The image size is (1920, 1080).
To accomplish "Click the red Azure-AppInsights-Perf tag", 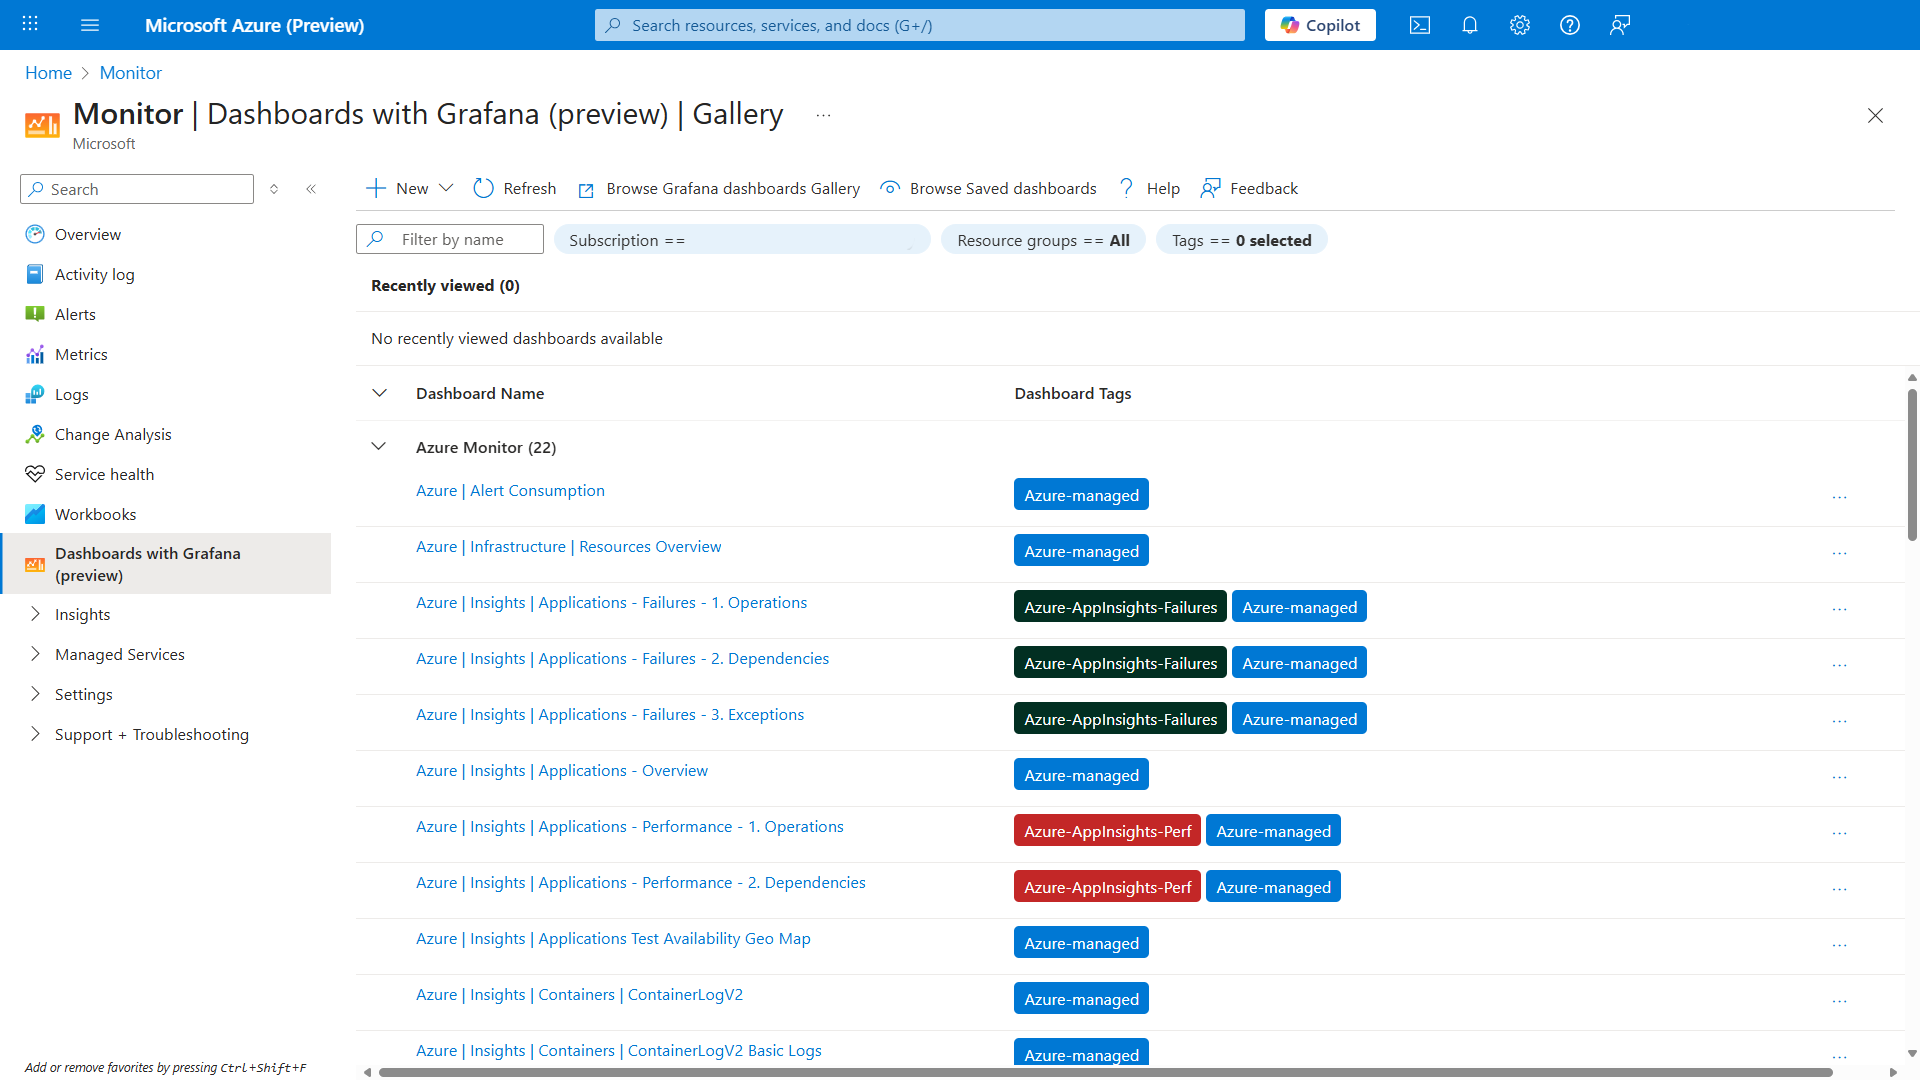I will pos(1107,831).
